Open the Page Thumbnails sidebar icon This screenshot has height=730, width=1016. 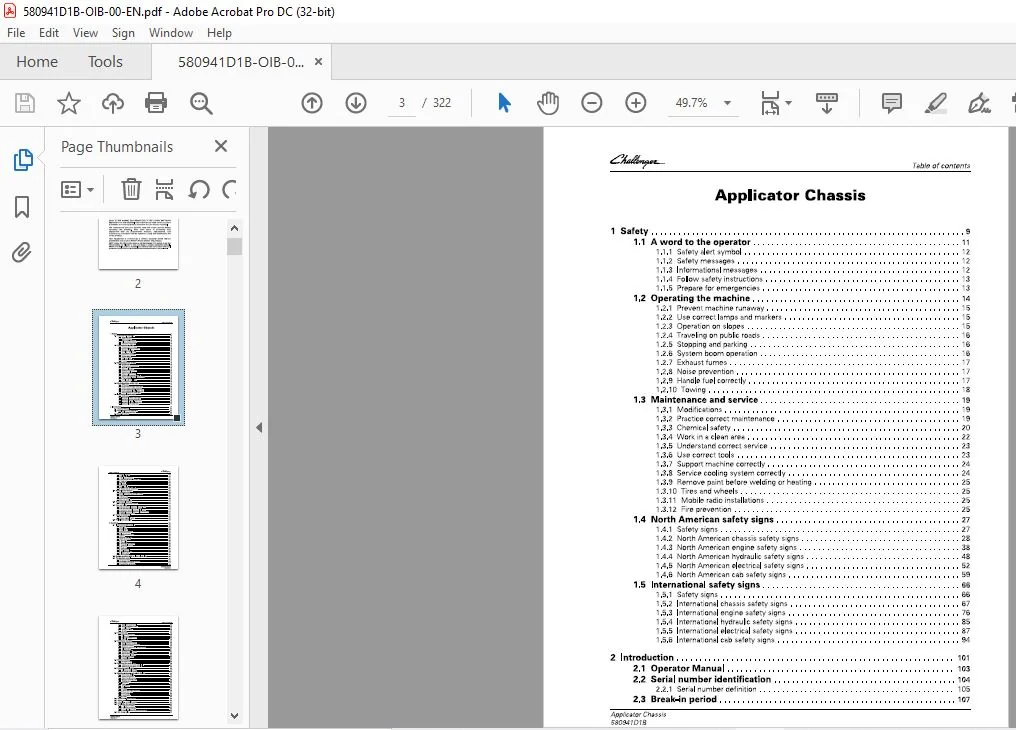click(x=23, y=160)
